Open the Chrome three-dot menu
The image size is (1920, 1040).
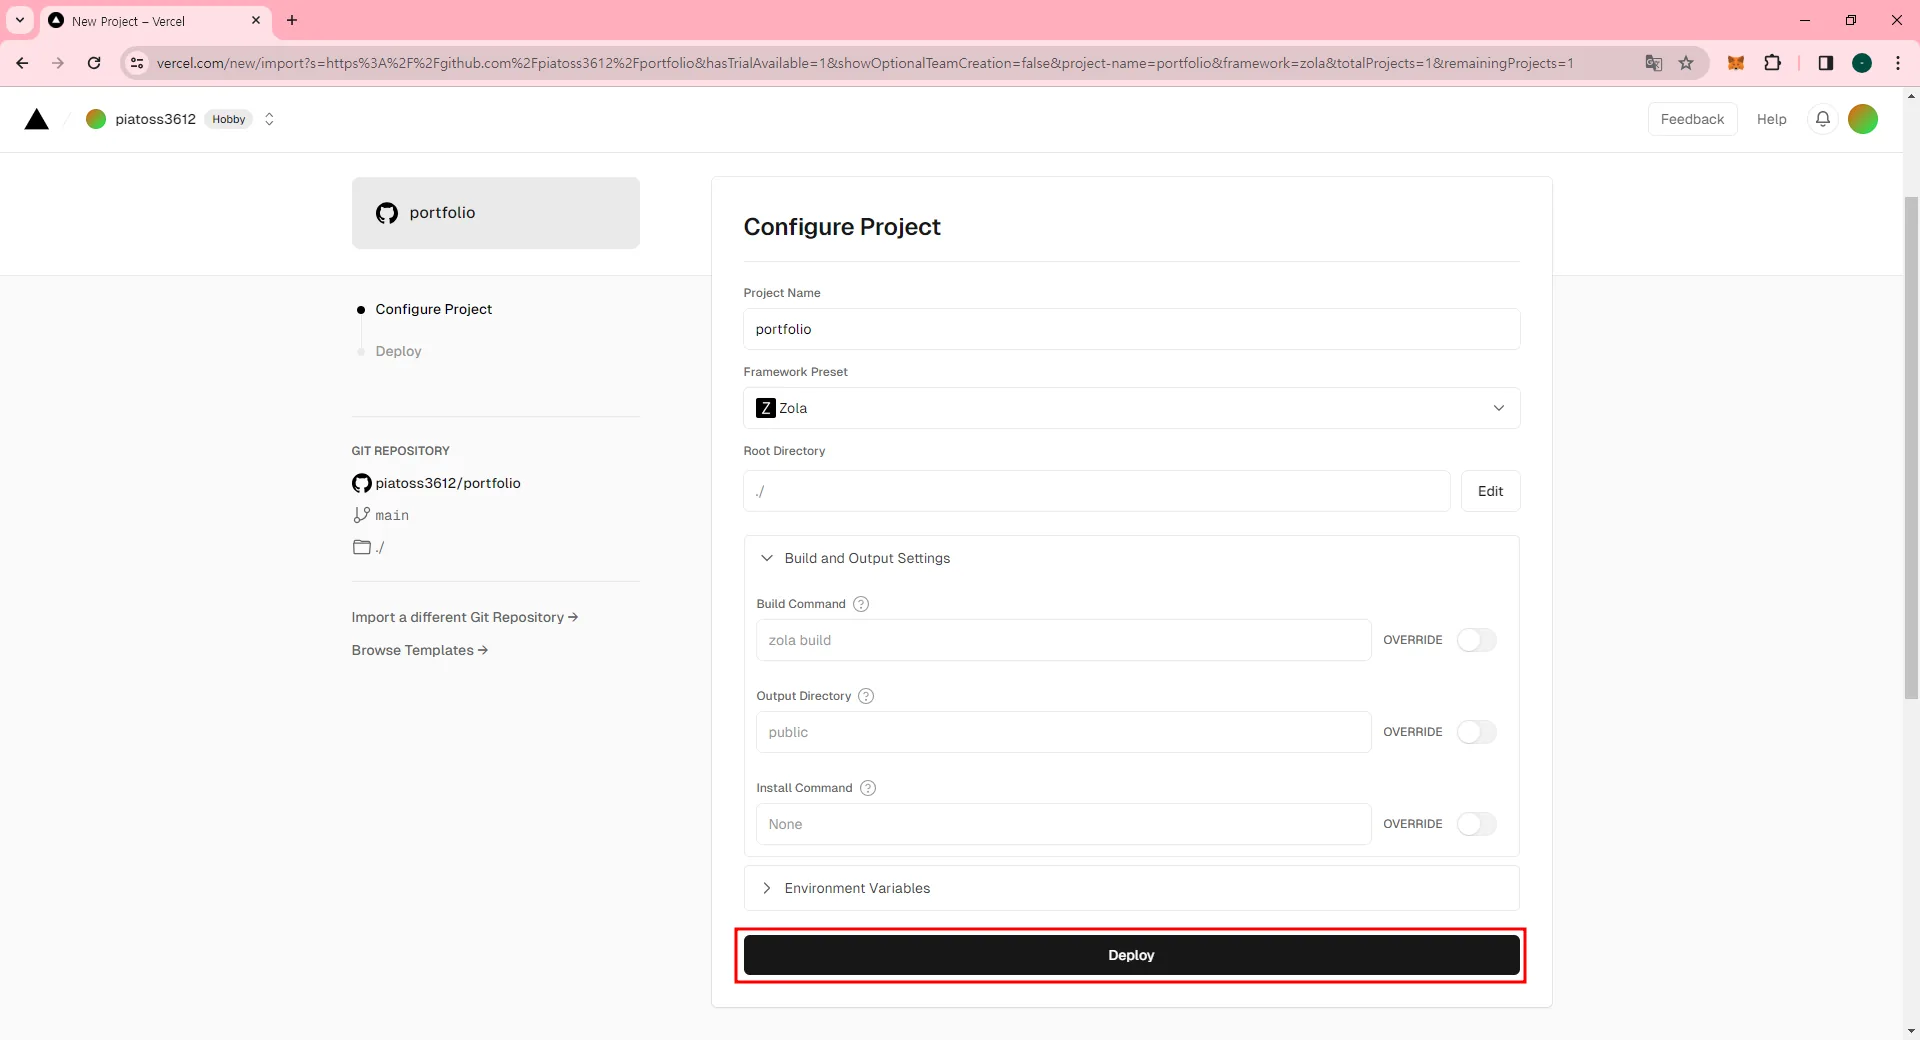coord(1898,63)
